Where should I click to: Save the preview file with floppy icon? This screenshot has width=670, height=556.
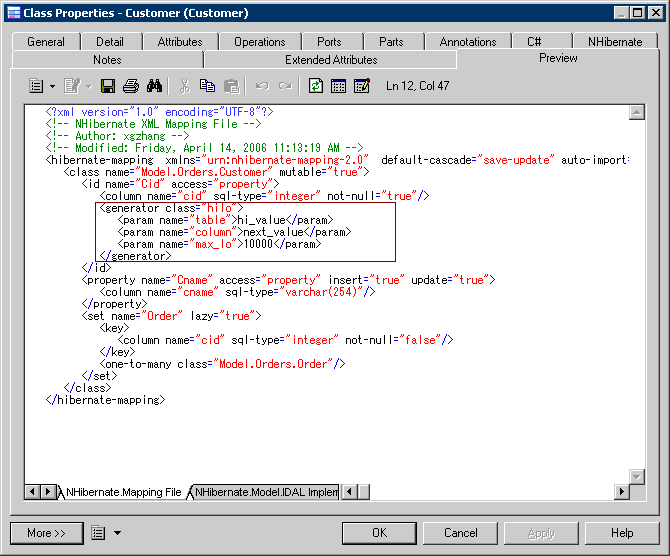point(108,86)
